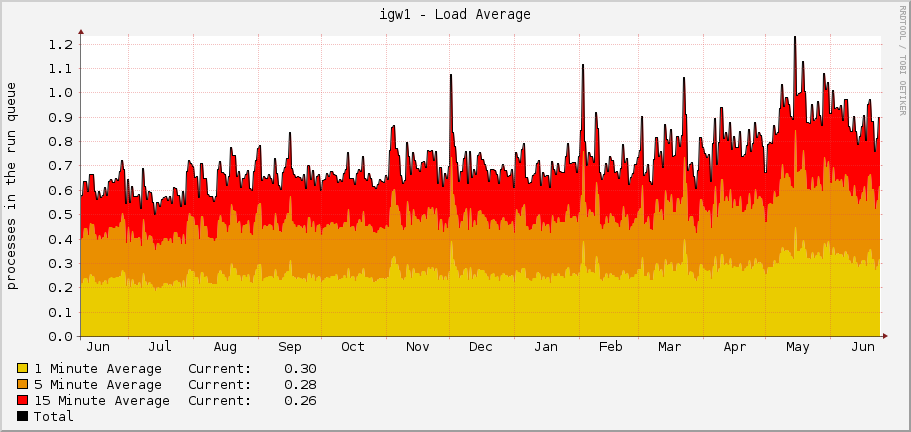
Task: Click the 1.2 tick label on y-axis
Action: click(61, 44)
